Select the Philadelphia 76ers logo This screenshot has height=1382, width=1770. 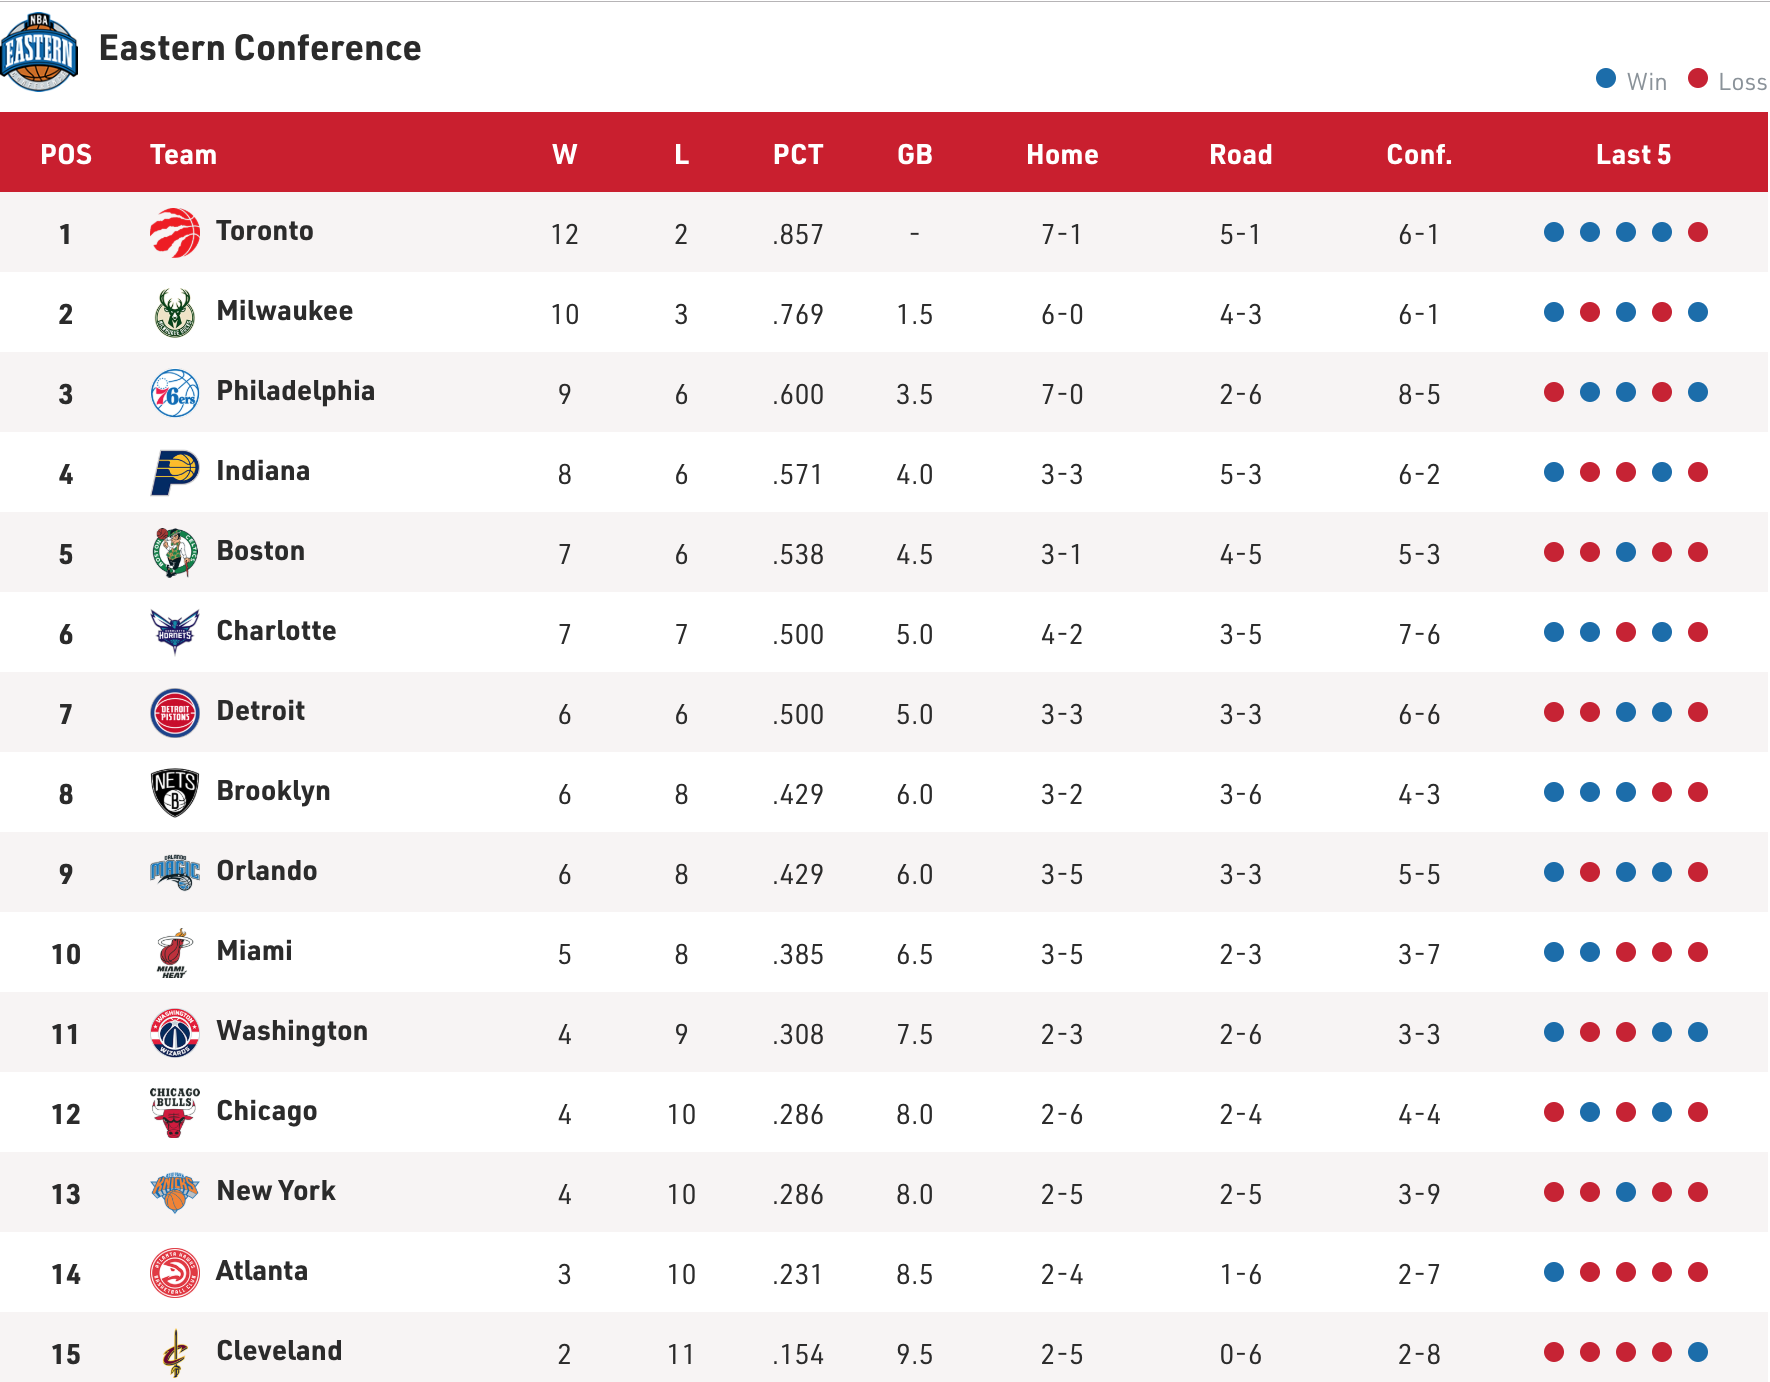(x=175, y=393)
